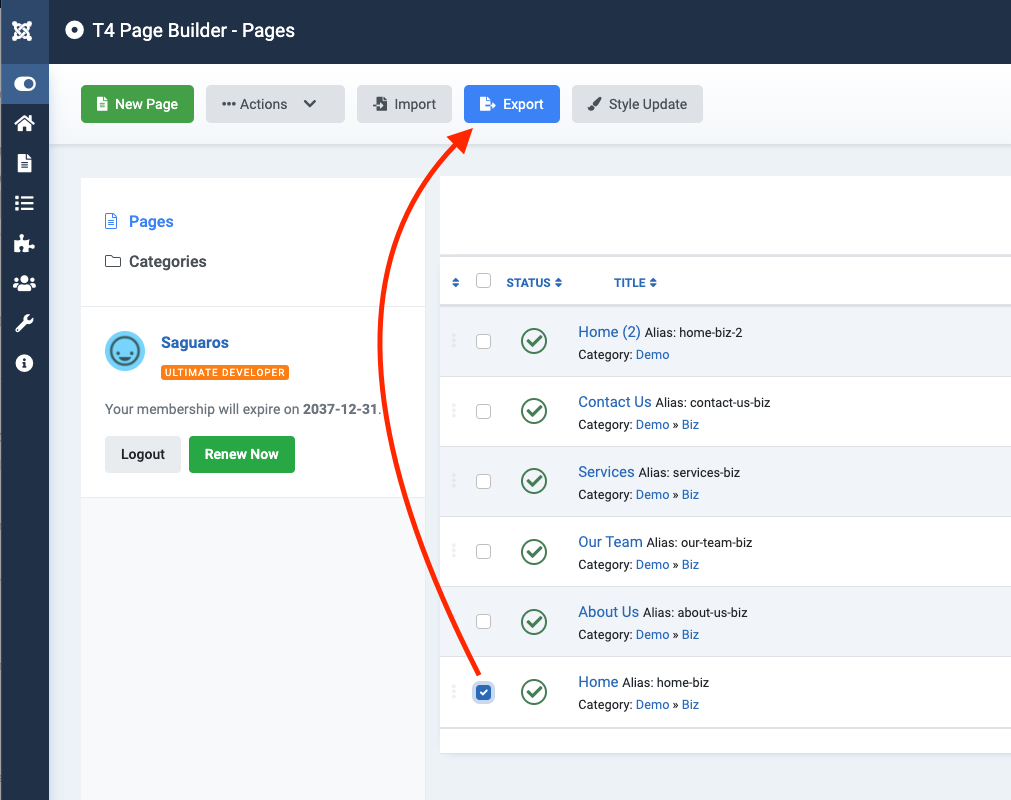Open the Components puzzle icon in sidebar
The image size is (1011, 800).
point(24,243)
